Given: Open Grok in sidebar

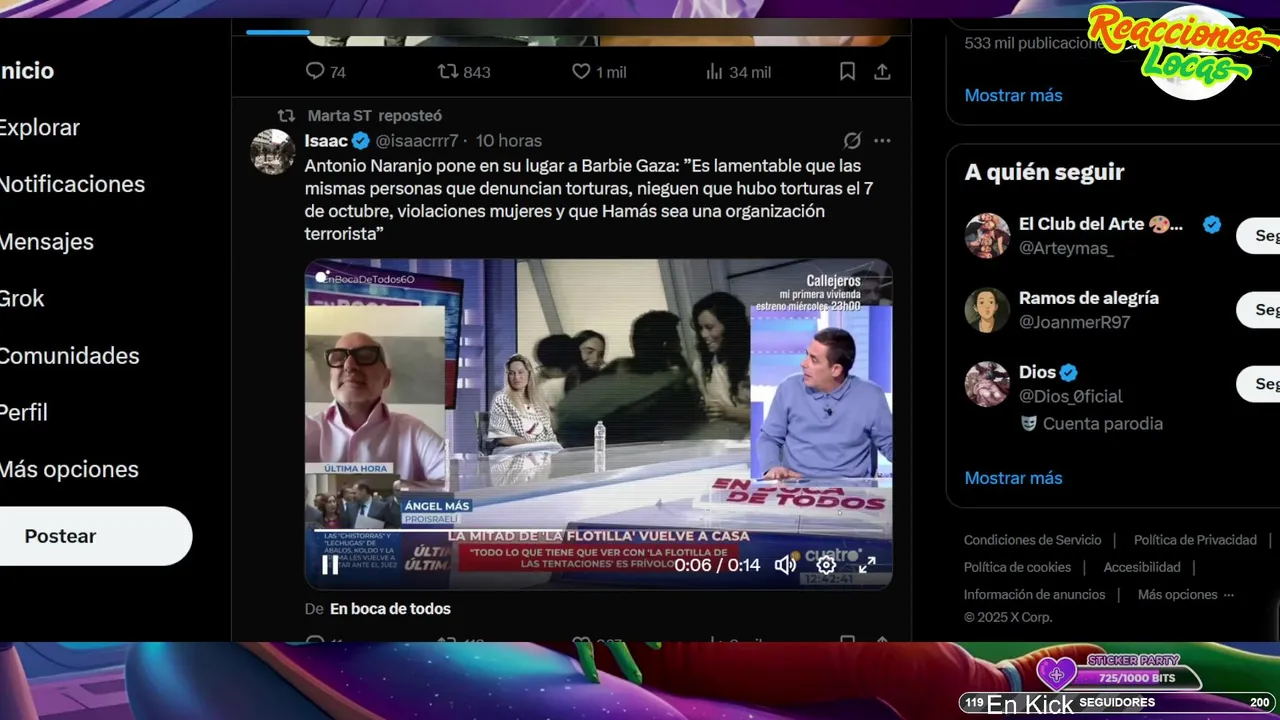Looking at the screenshot, I should [22, 298].
